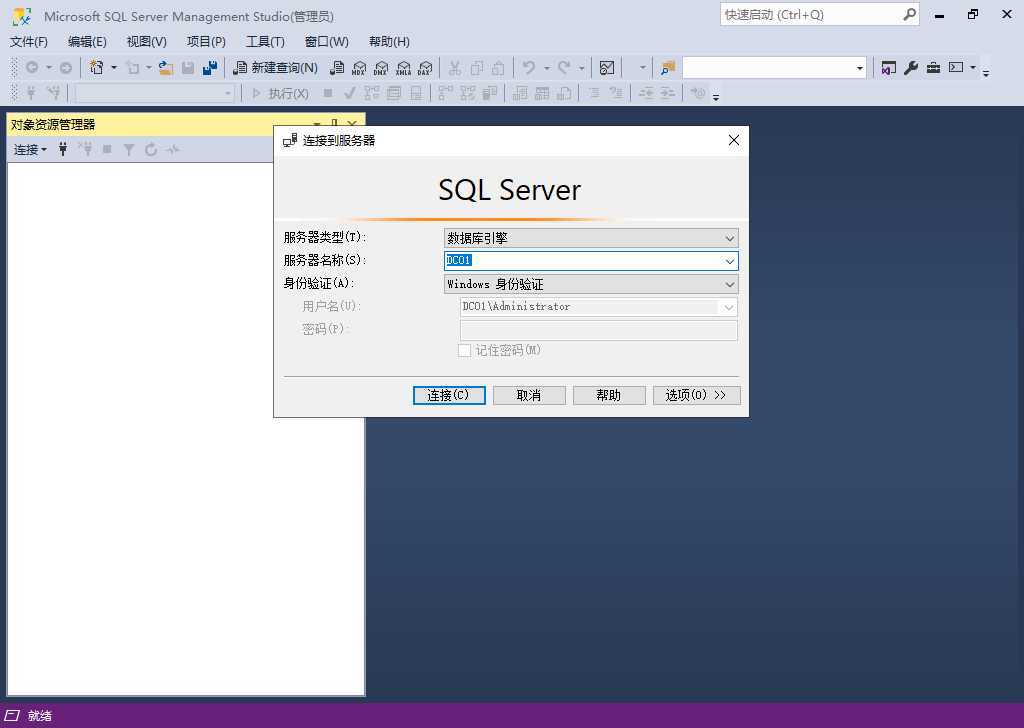Open the 项目(P) menu

point(206,42)
